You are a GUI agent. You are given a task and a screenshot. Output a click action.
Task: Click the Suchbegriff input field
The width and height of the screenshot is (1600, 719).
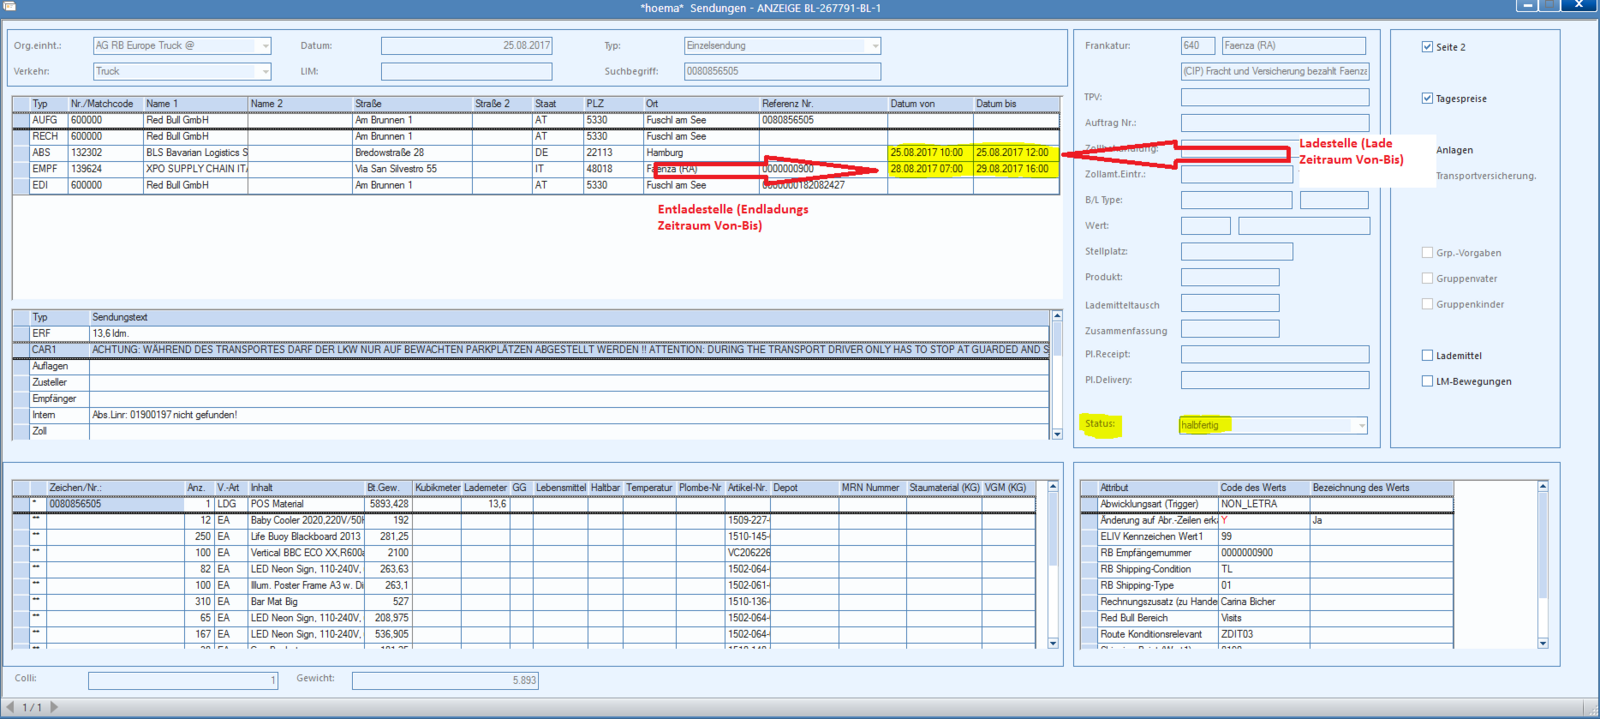coord(782,72)
